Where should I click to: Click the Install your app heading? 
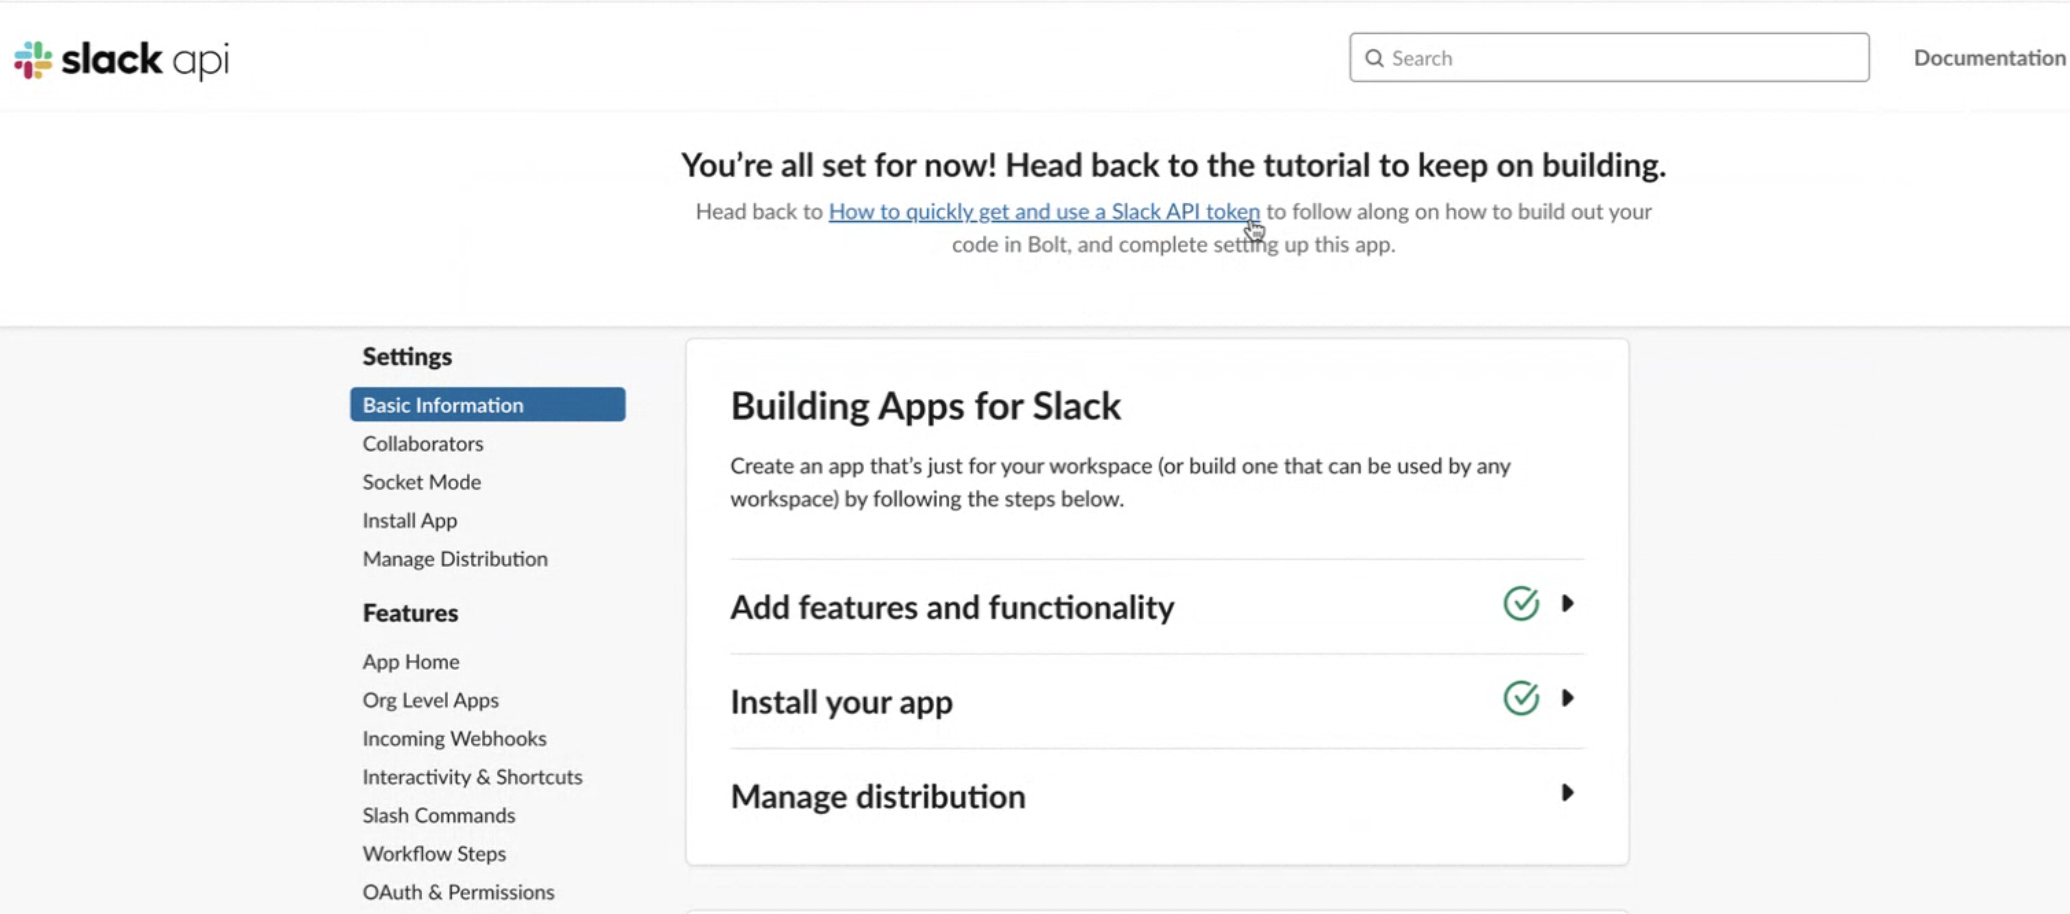coord(841,702)
